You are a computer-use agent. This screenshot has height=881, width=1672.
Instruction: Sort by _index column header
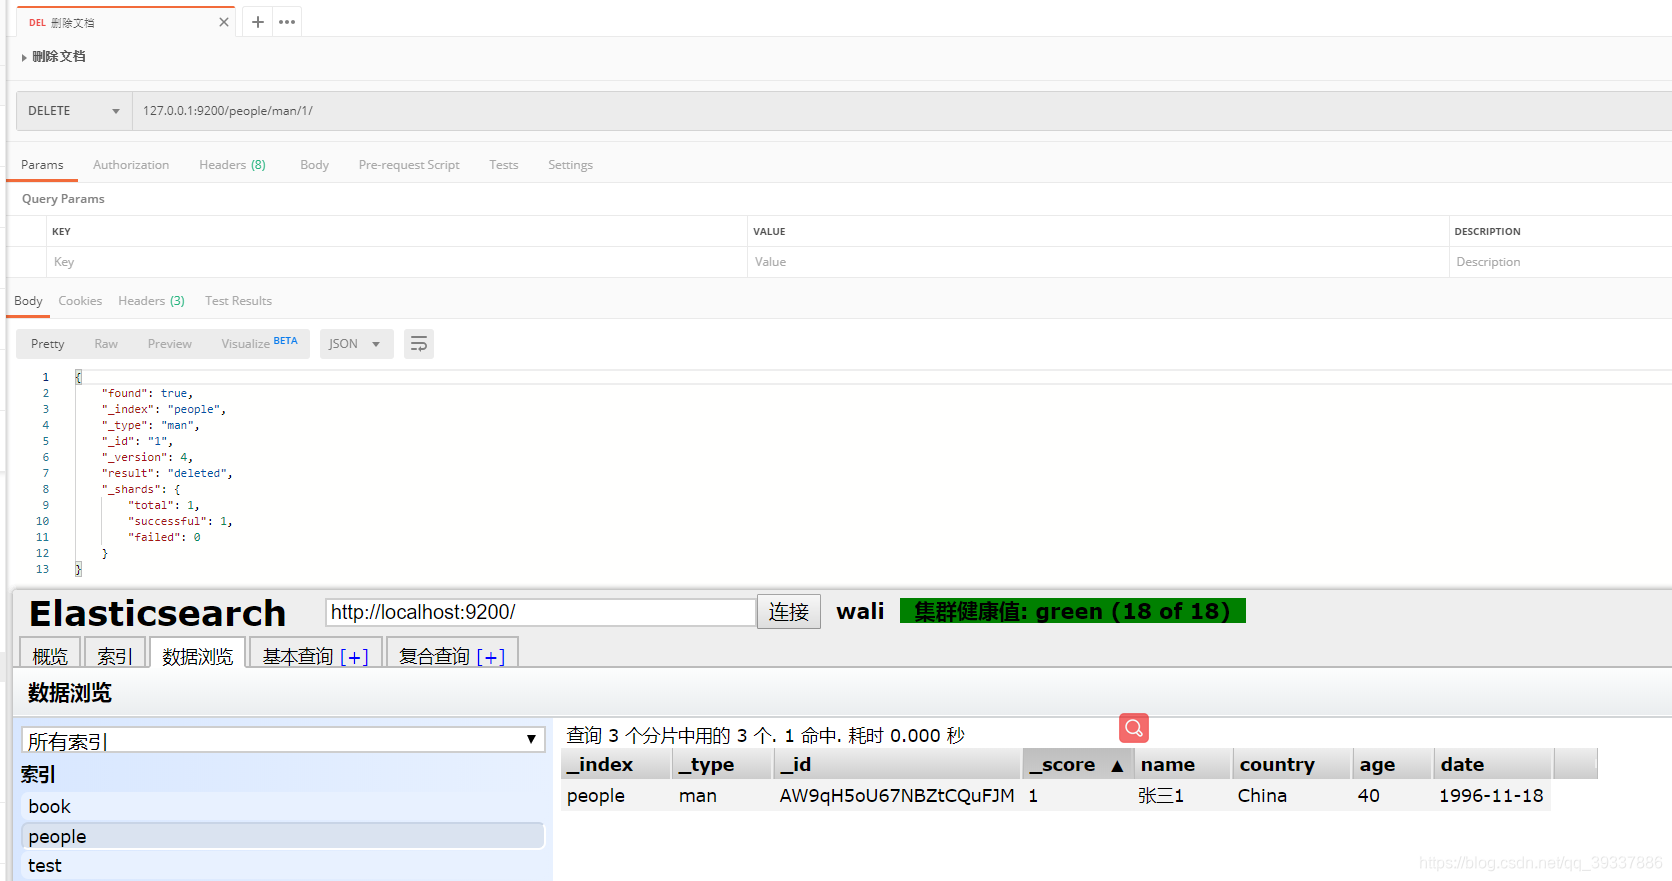(615, 764)
